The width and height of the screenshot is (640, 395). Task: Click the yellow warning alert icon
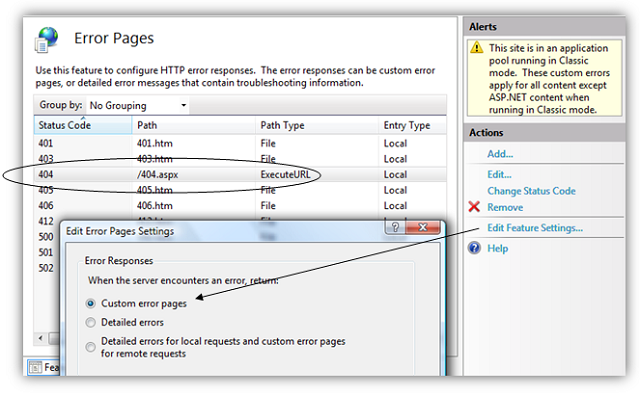pyautogui.click(x=476, y=47)
